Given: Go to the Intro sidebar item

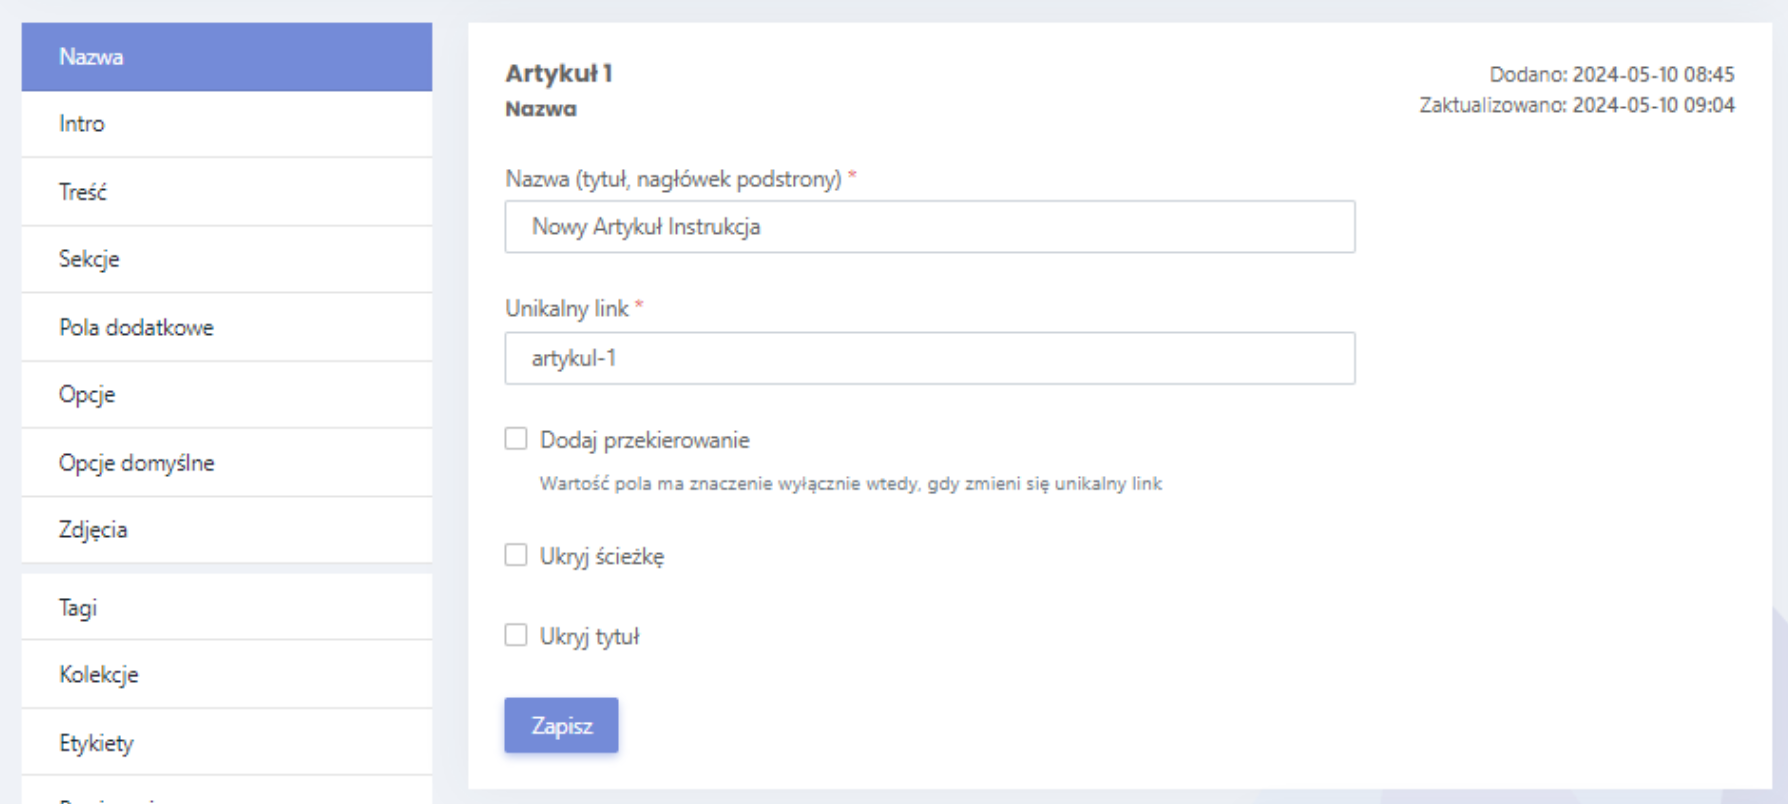Looking at the screenshot, I should click(226, 124).
